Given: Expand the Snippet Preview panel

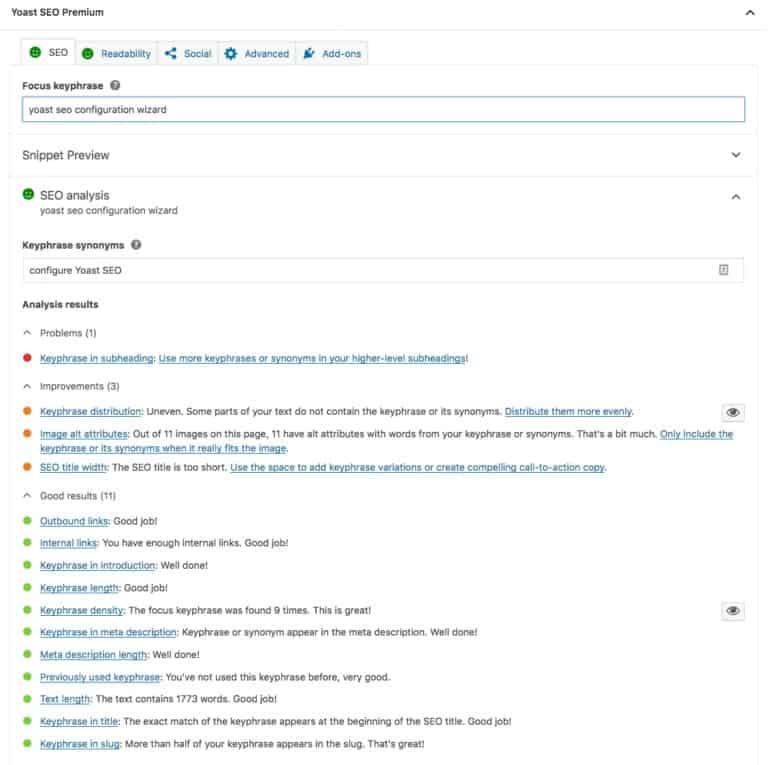Looking at the screenshot, I should (736, 156).
